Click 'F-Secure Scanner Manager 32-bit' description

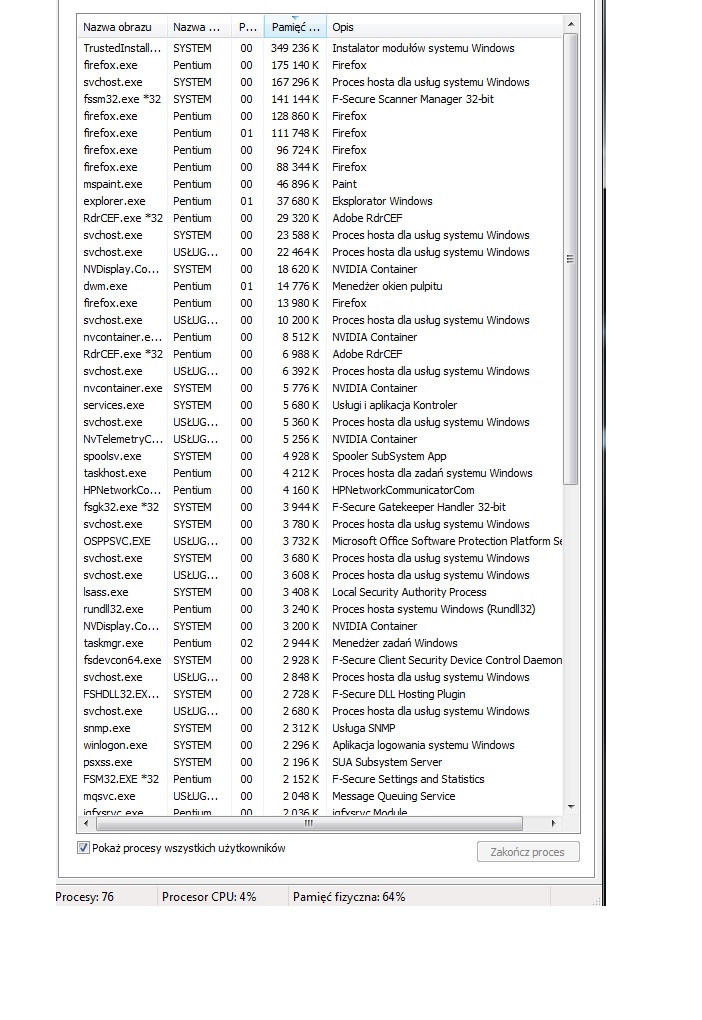[412, 99]
